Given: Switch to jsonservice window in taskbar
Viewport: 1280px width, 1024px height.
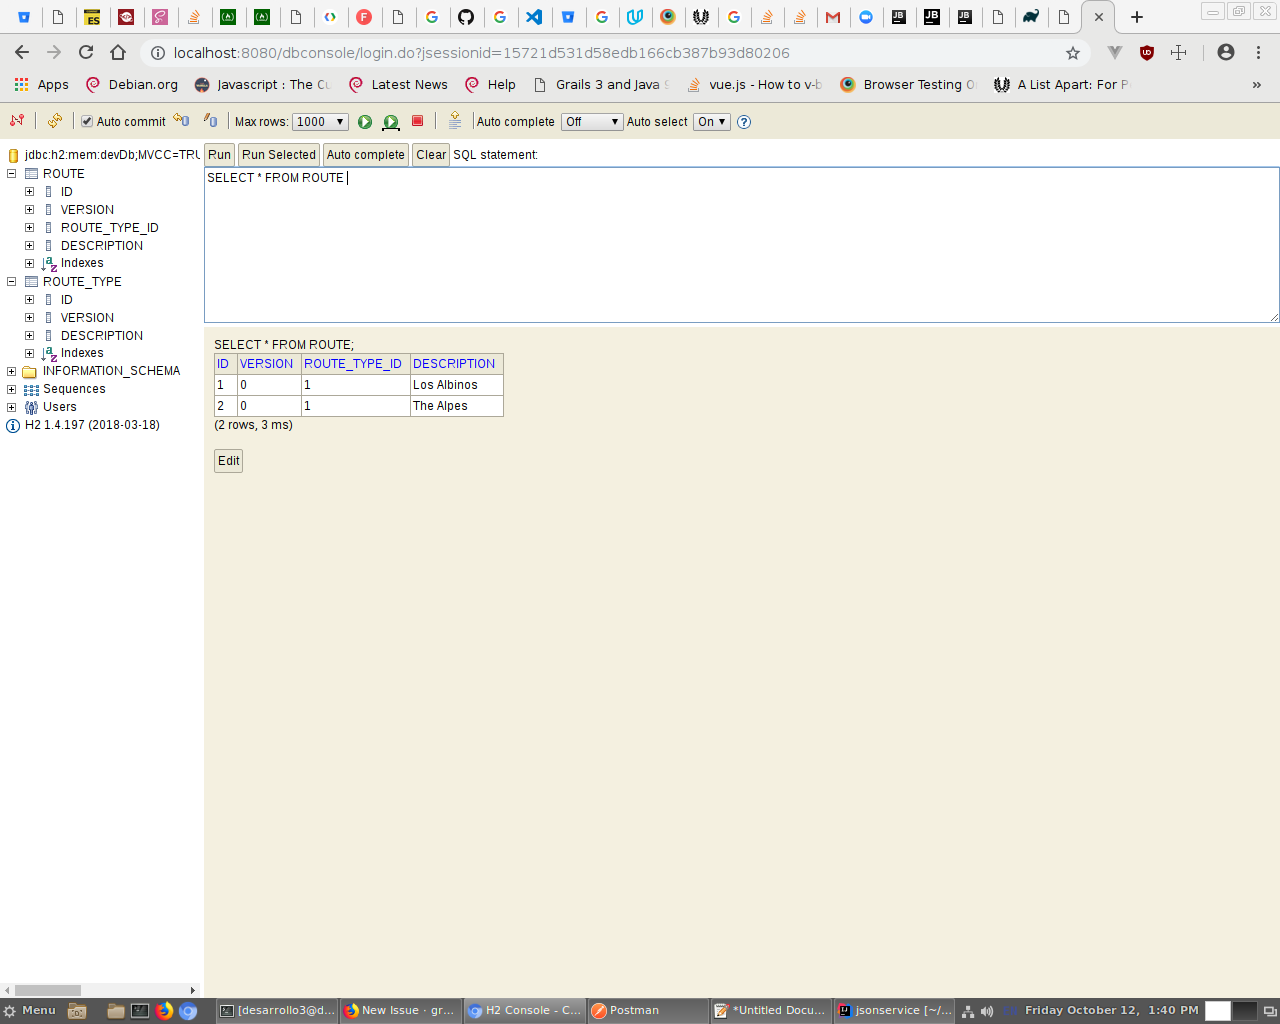Looking at the screenshot, I should [894, 1011].
